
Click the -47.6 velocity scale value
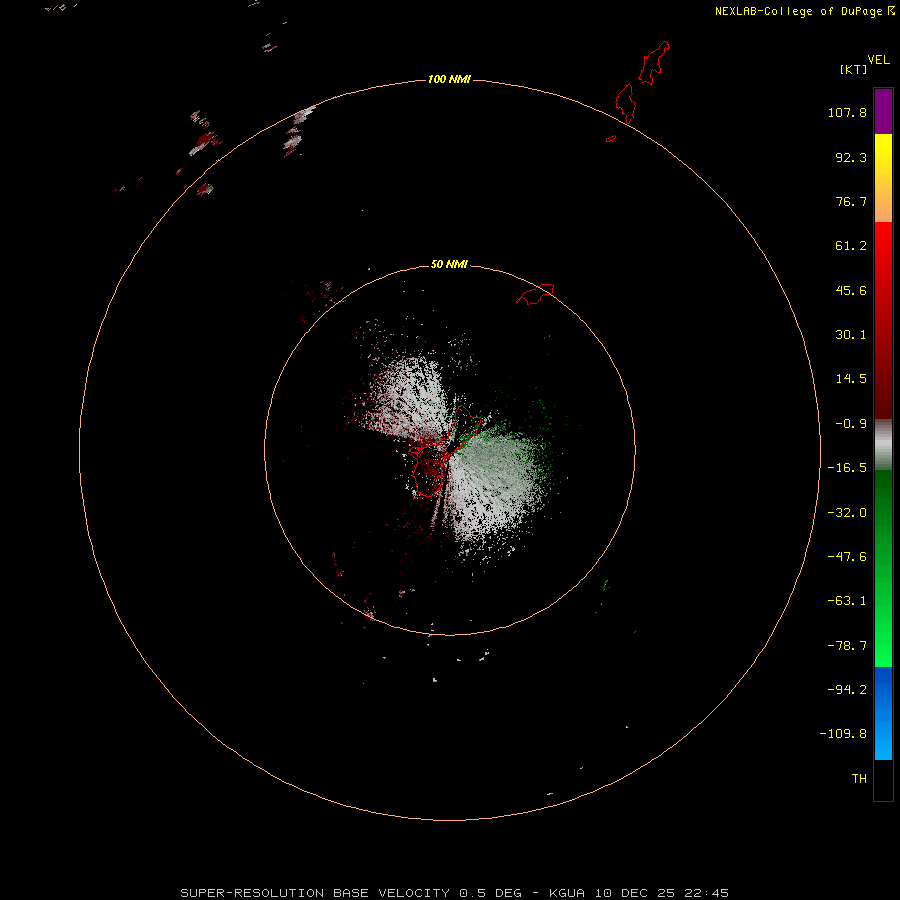tap(847, 557)
